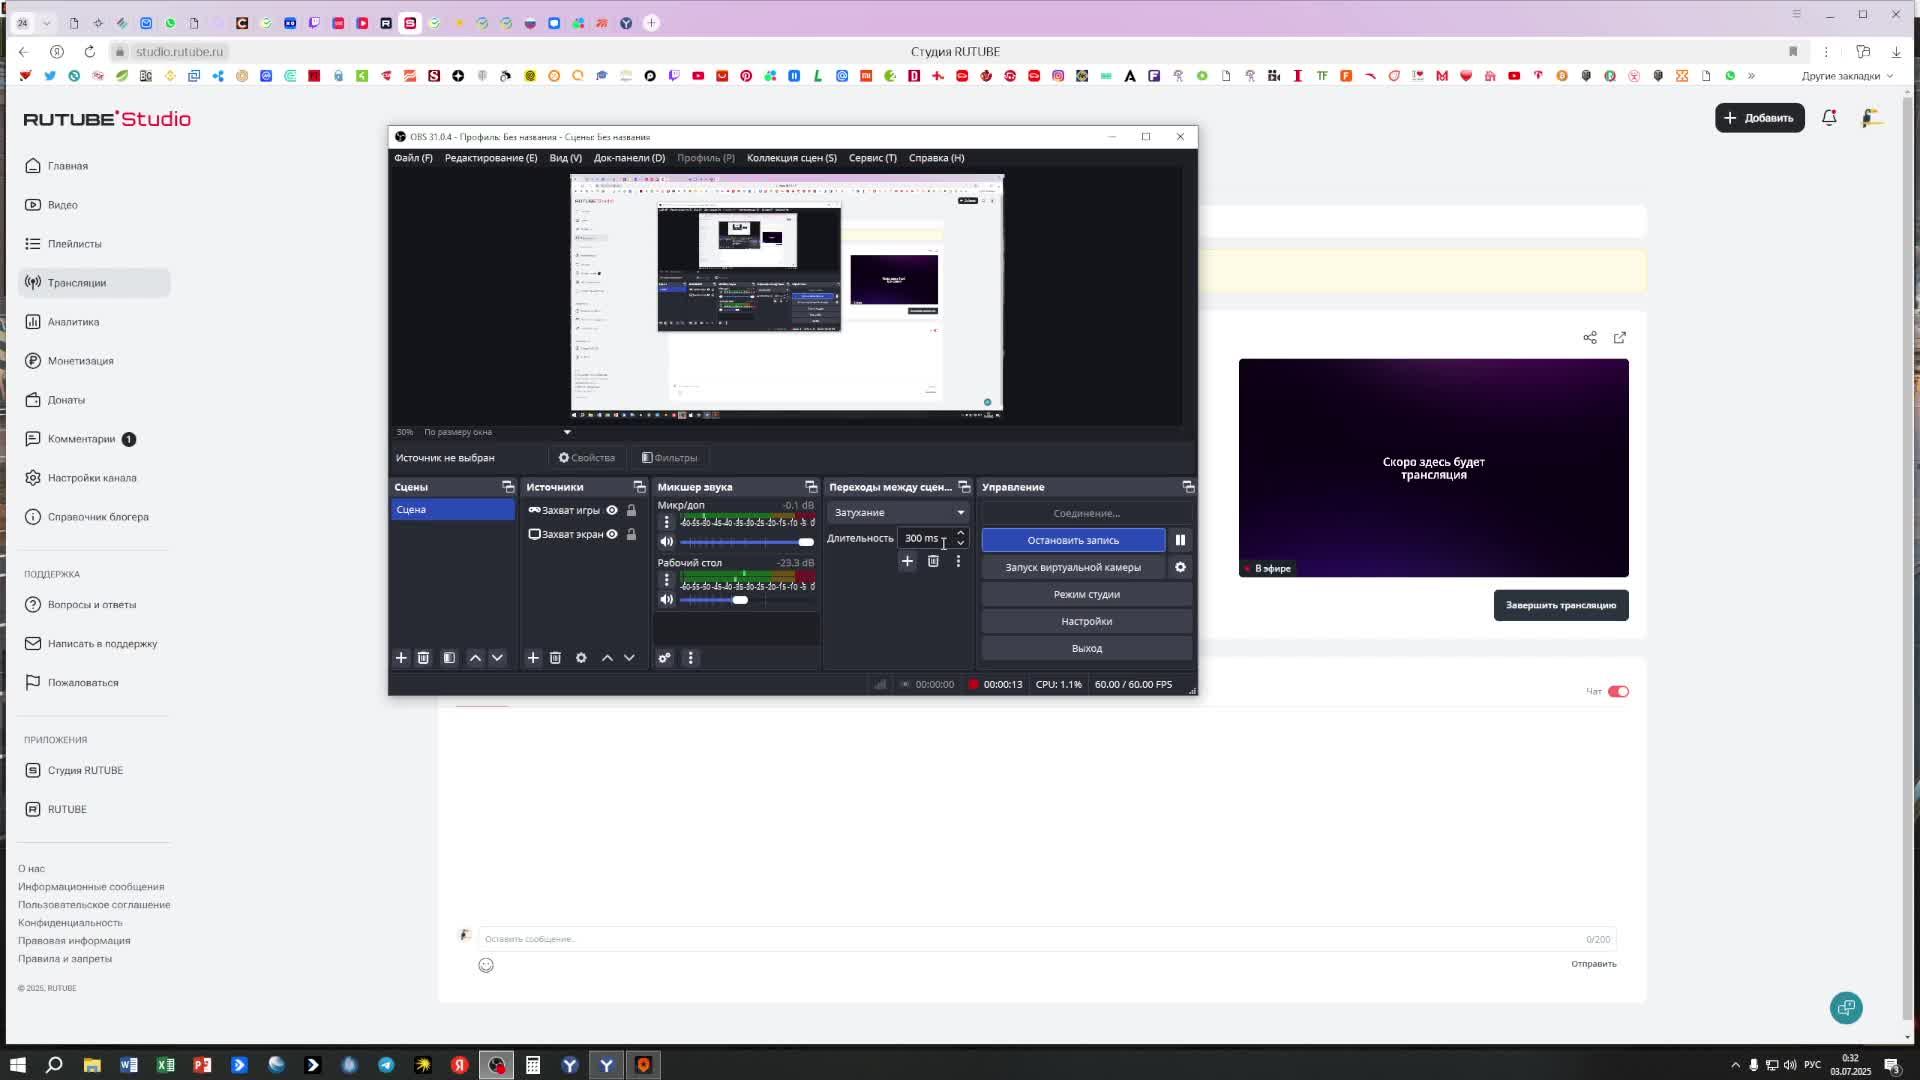Toggle visibility of Захват экрана source

pos(612,534)
